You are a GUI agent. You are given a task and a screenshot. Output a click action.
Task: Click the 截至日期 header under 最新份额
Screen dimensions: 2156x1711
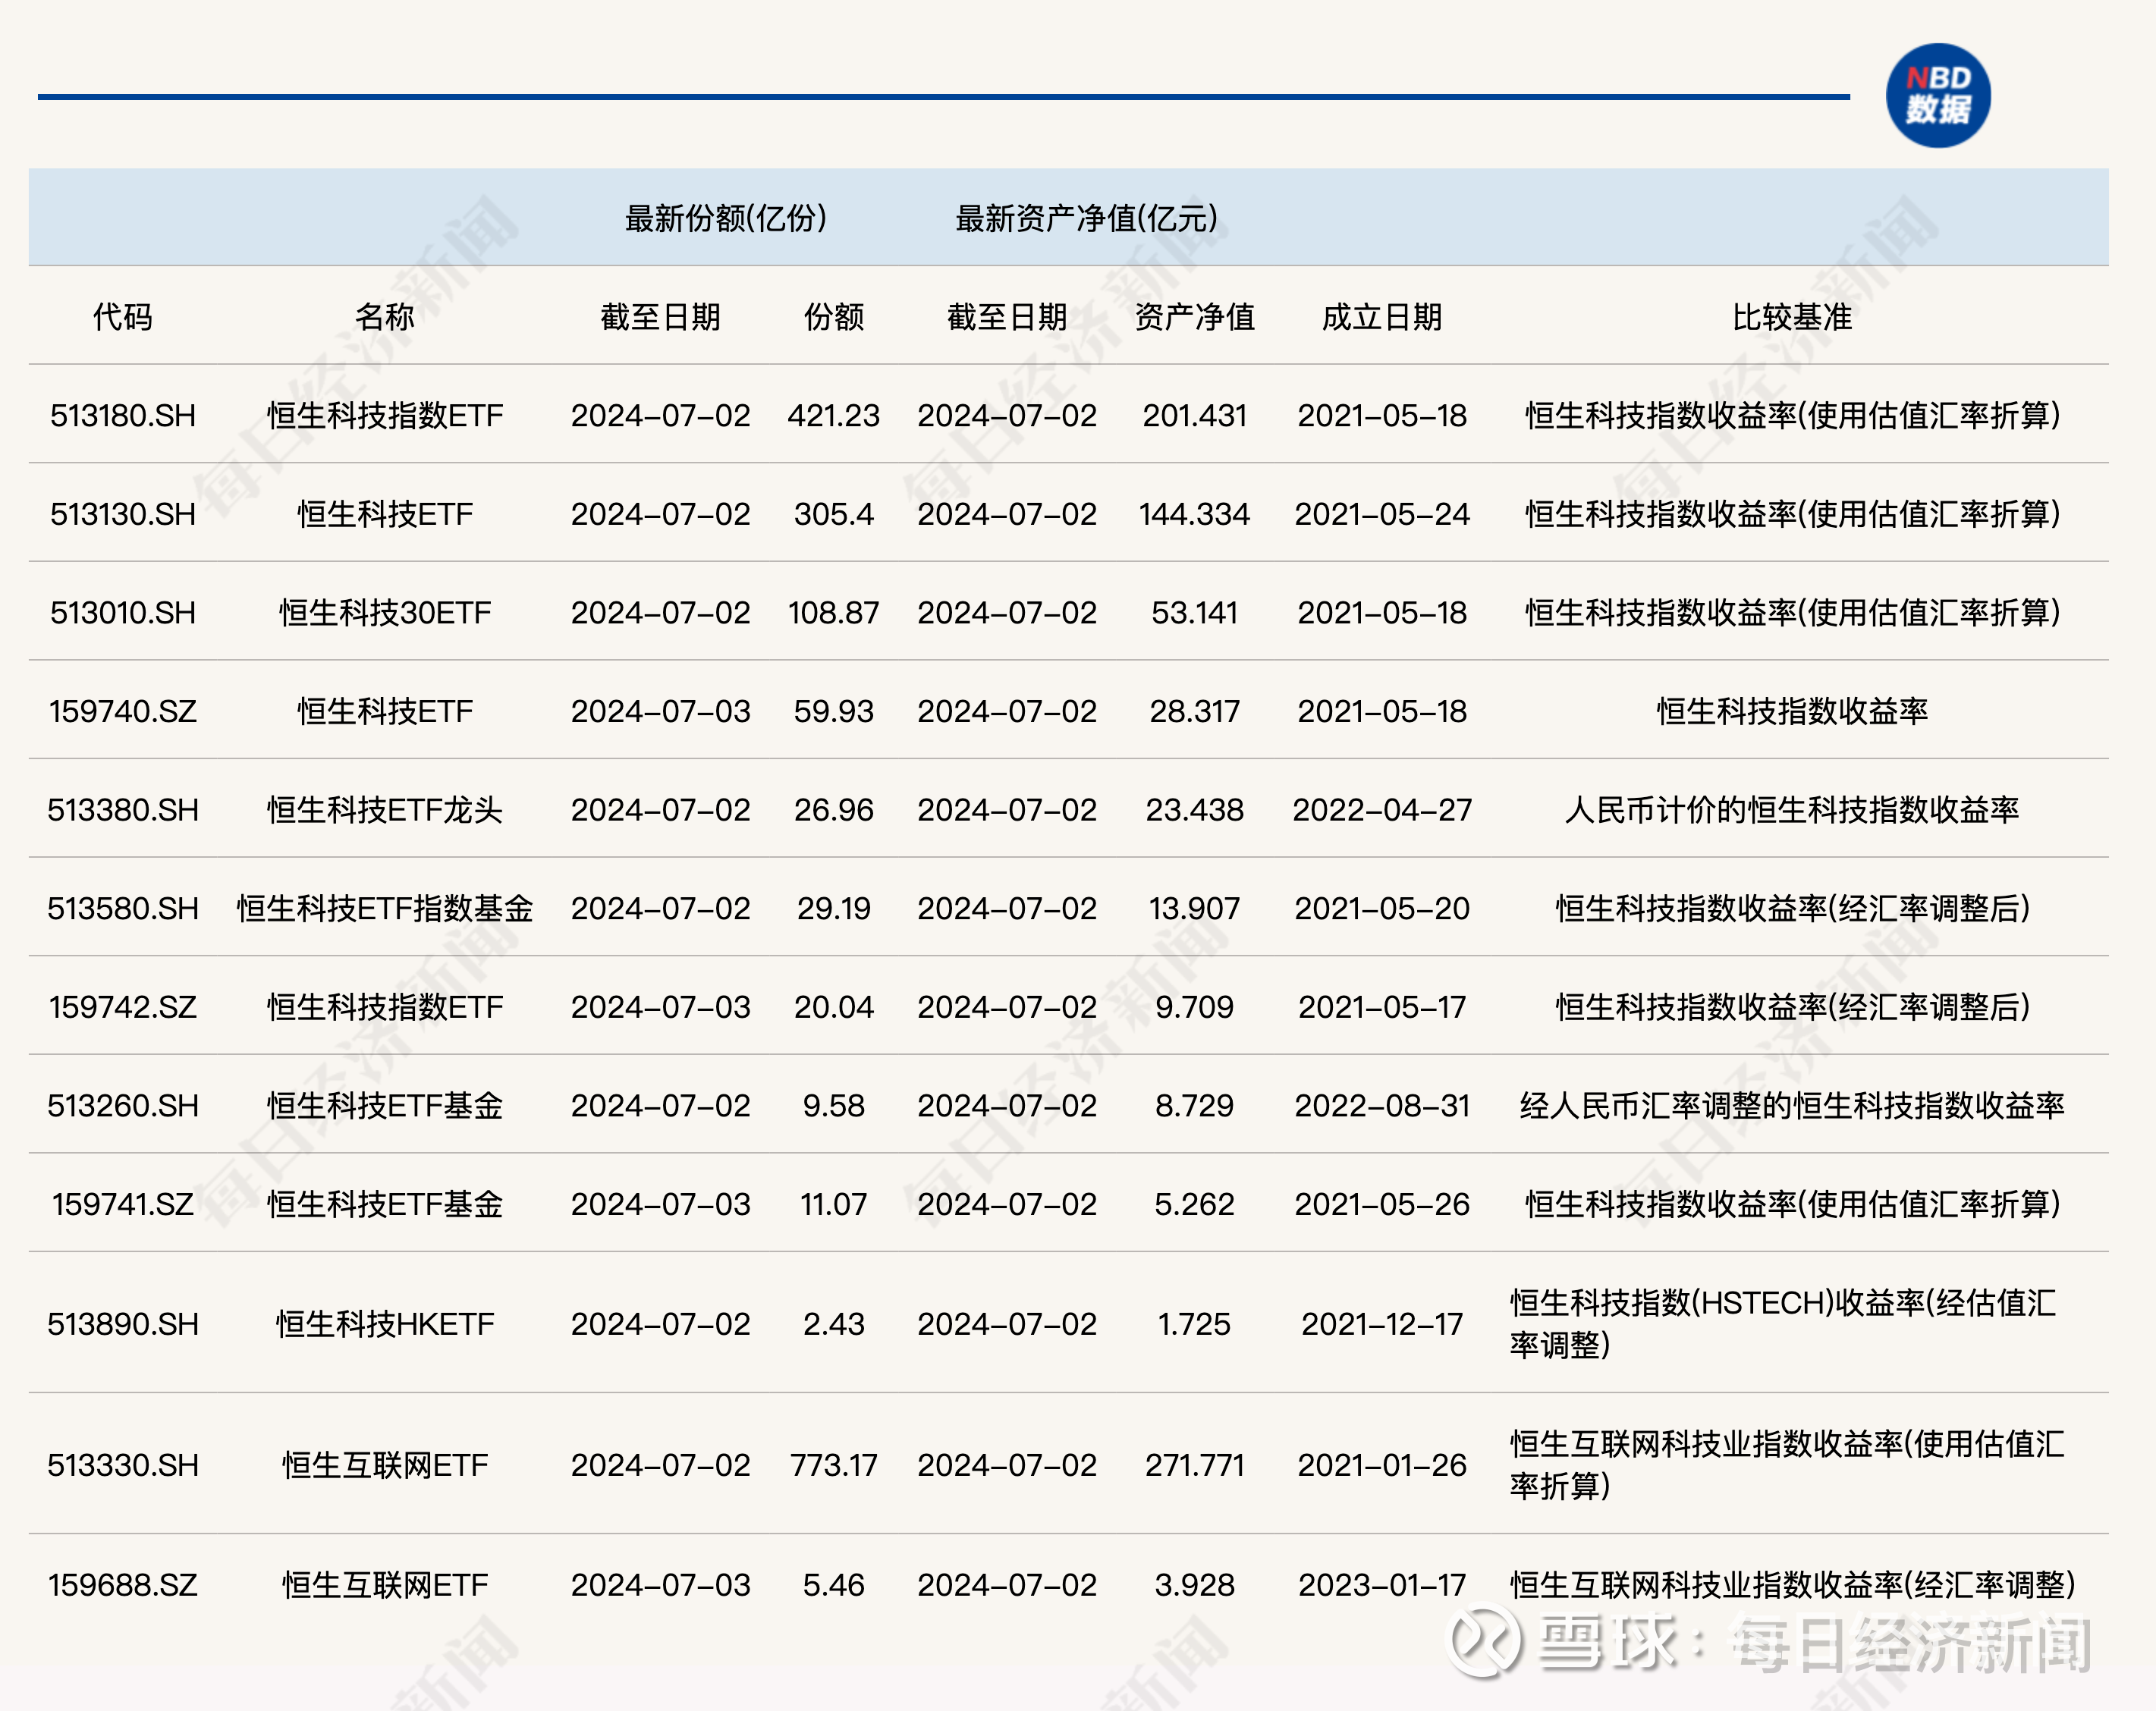point(661,317)
